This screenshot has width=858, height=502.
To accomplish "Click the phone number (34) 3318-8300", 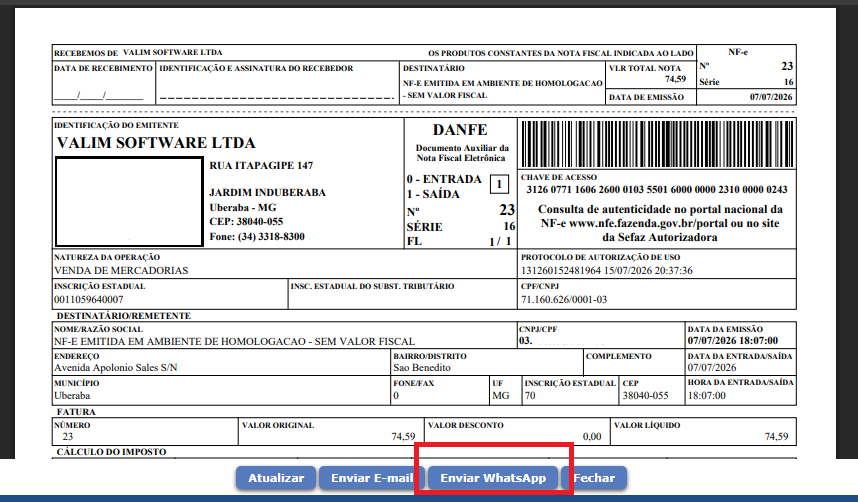I will point(271,236).
